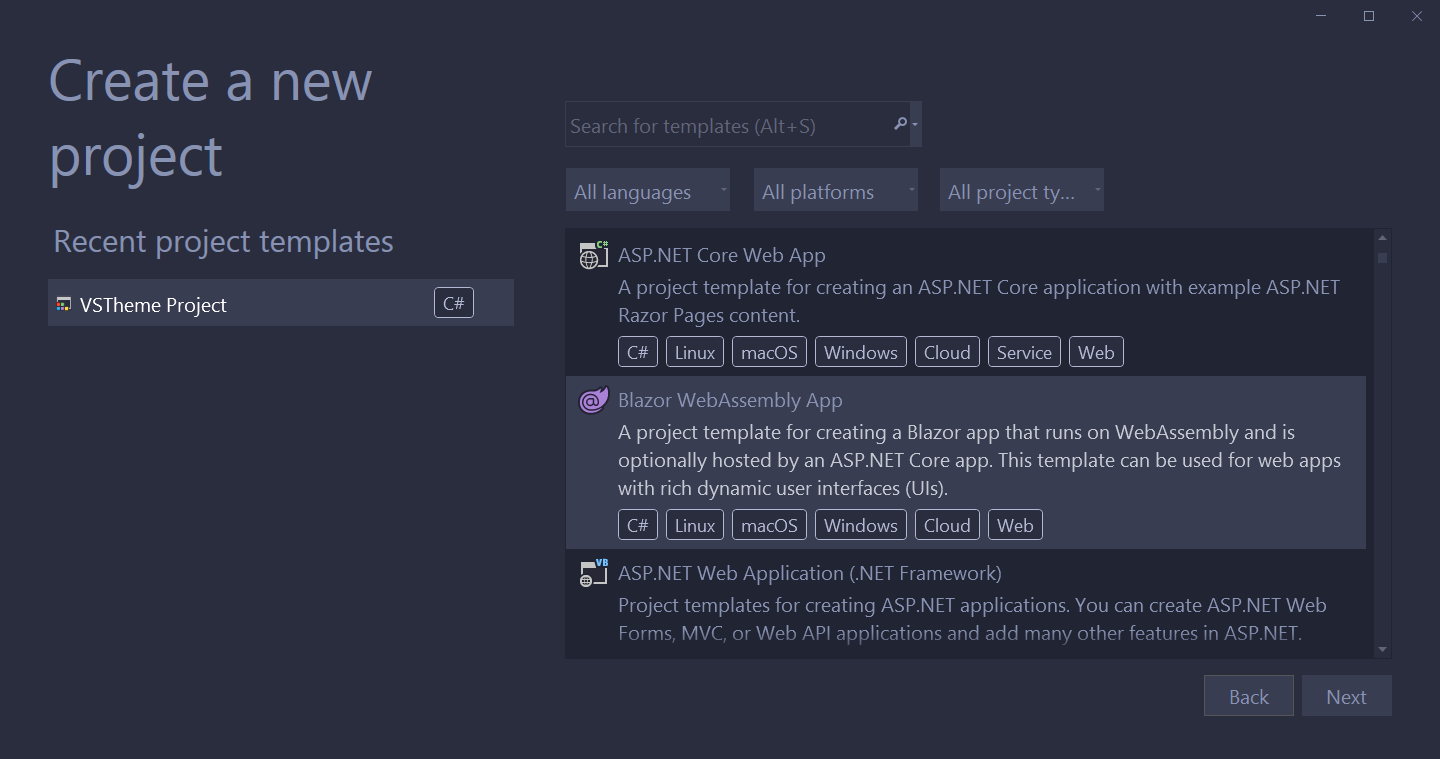Screen dimensions: 1440x759
Task: Click the scrollbar down arrow
Action: [x=1383, y=650]
